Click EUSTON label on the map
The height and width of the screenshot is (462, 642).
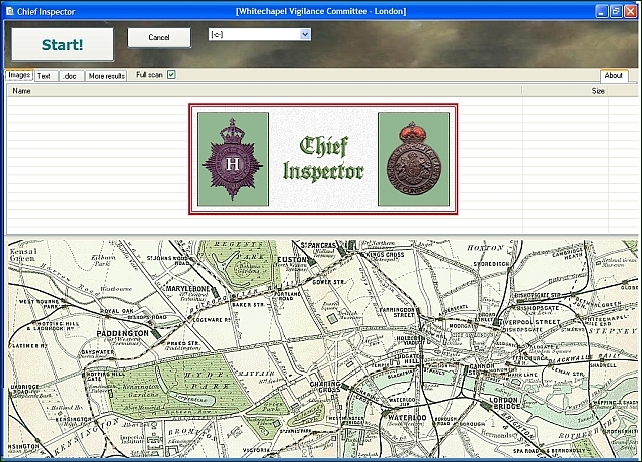coord(292,260)
